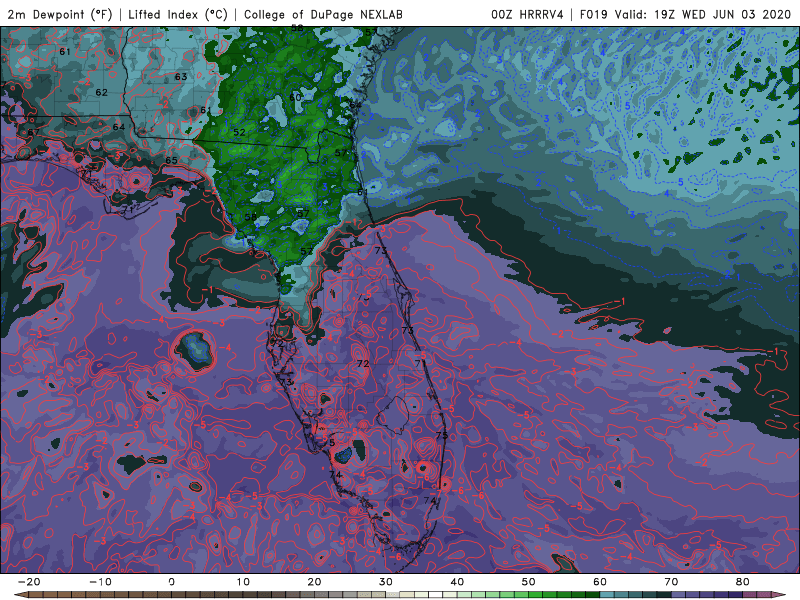The height and width of the screenshot is (600, 800).
Task: Click the 'F019 Valid: 19Z WED JUN 03 2020' text
Action: tap(685, 14)
